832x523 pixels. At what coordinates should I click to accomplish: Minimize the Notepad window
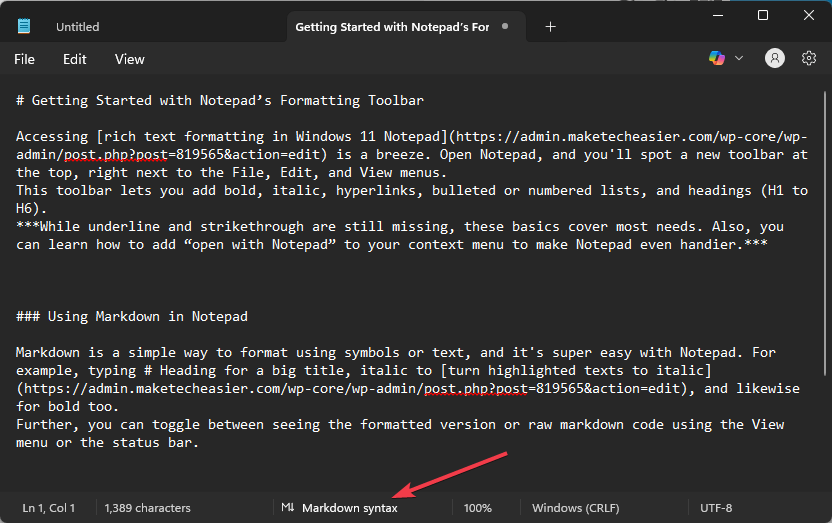point(718,15)
